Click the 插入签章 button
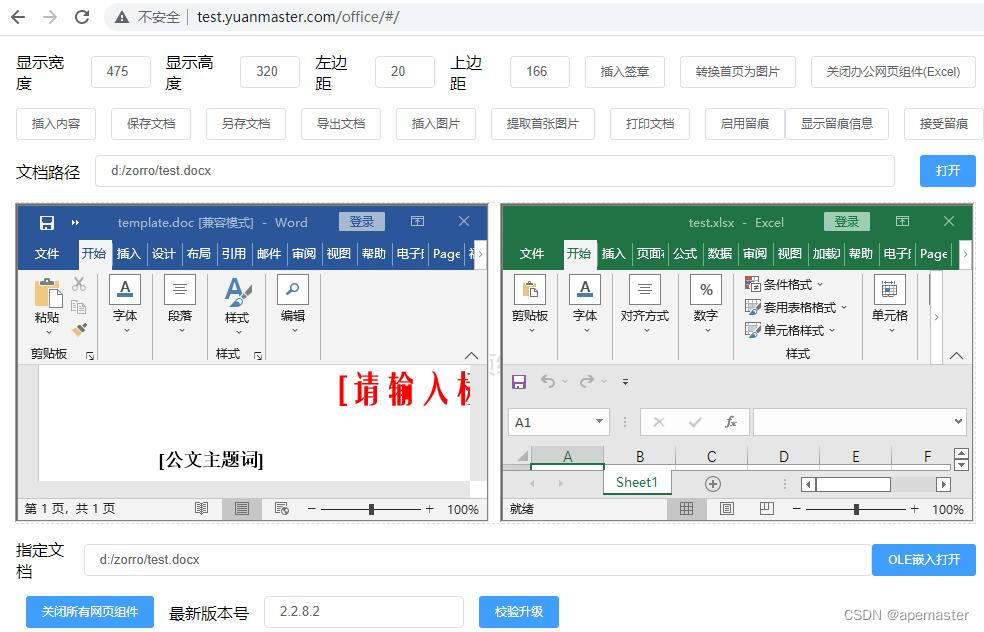Screen dimensions: 984x632 point(624,72)
